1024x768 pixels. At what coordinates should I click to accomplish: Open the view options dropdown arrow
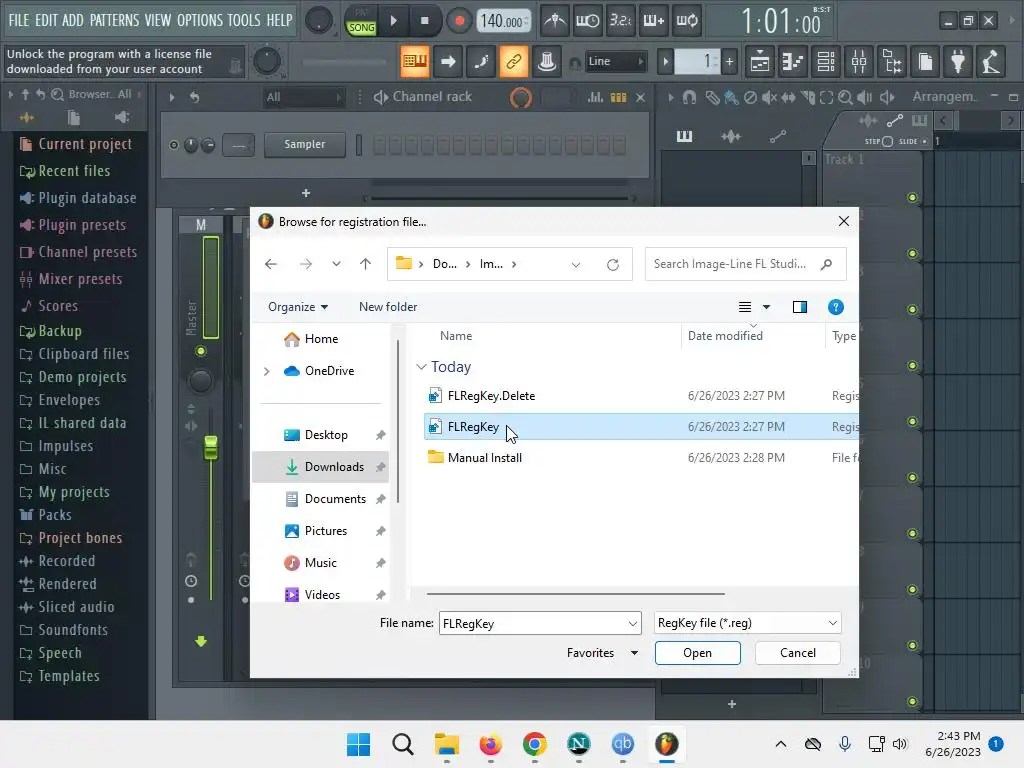point(766,307)
